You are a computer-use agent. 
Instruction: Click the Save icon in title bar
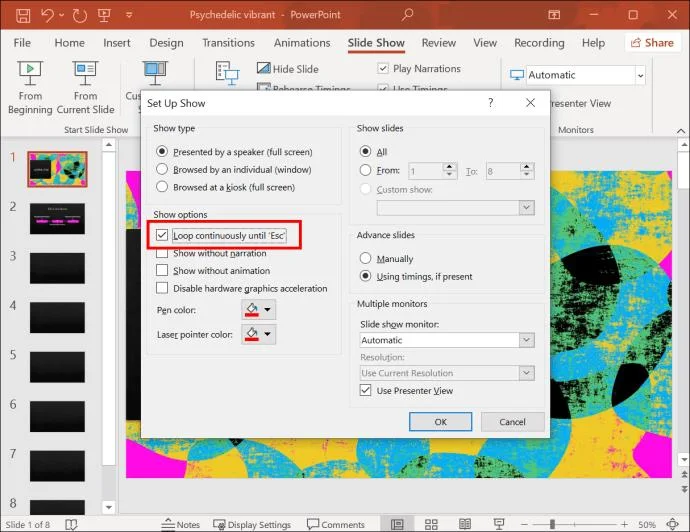(x=23, y=15)
